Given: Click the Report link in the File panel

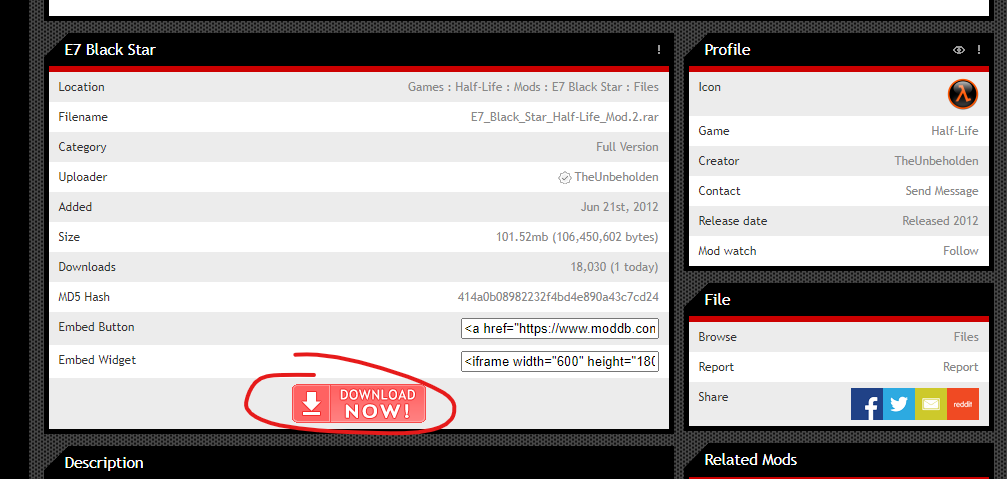Looking at the screenshot, I should coord(961,367).
